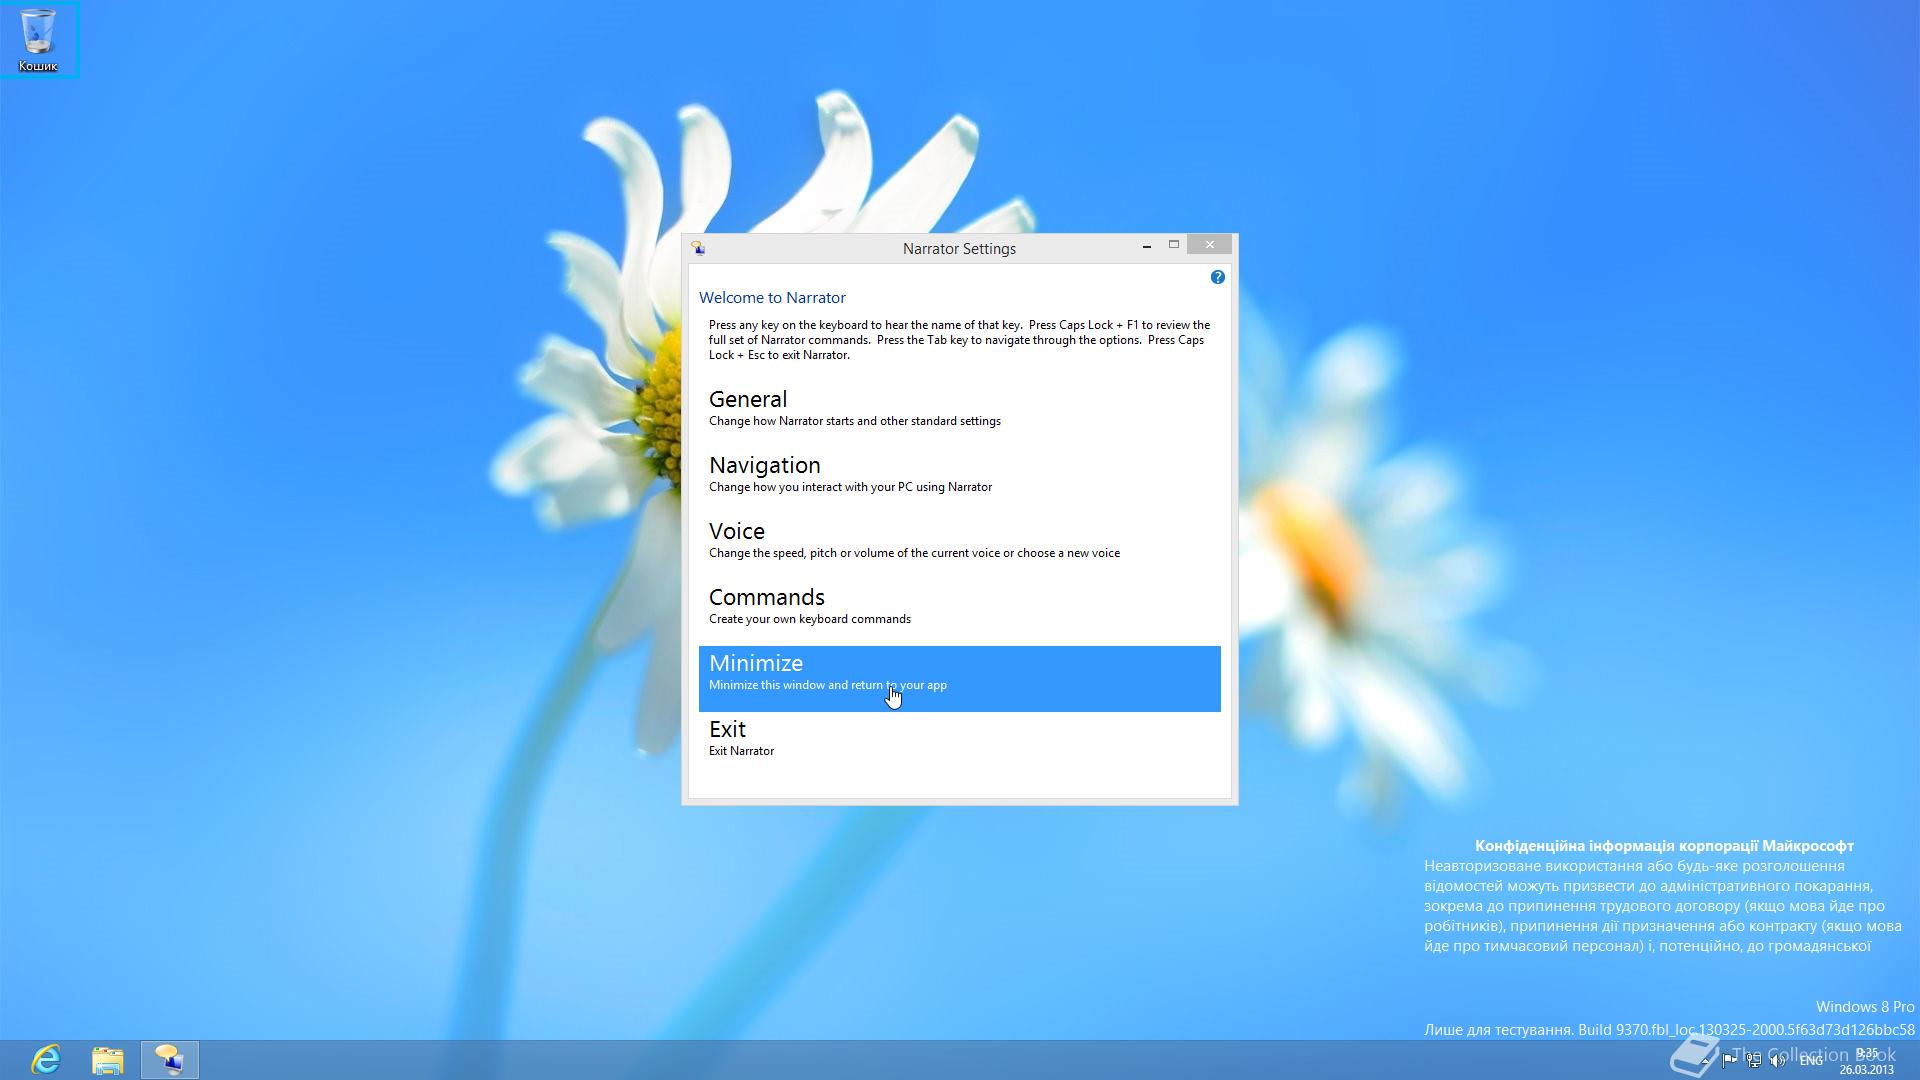The width and height of the screenshot is (1920, 1080).
Task: Click 'Create your own keyboard commands' description
Action: point(810,619)
